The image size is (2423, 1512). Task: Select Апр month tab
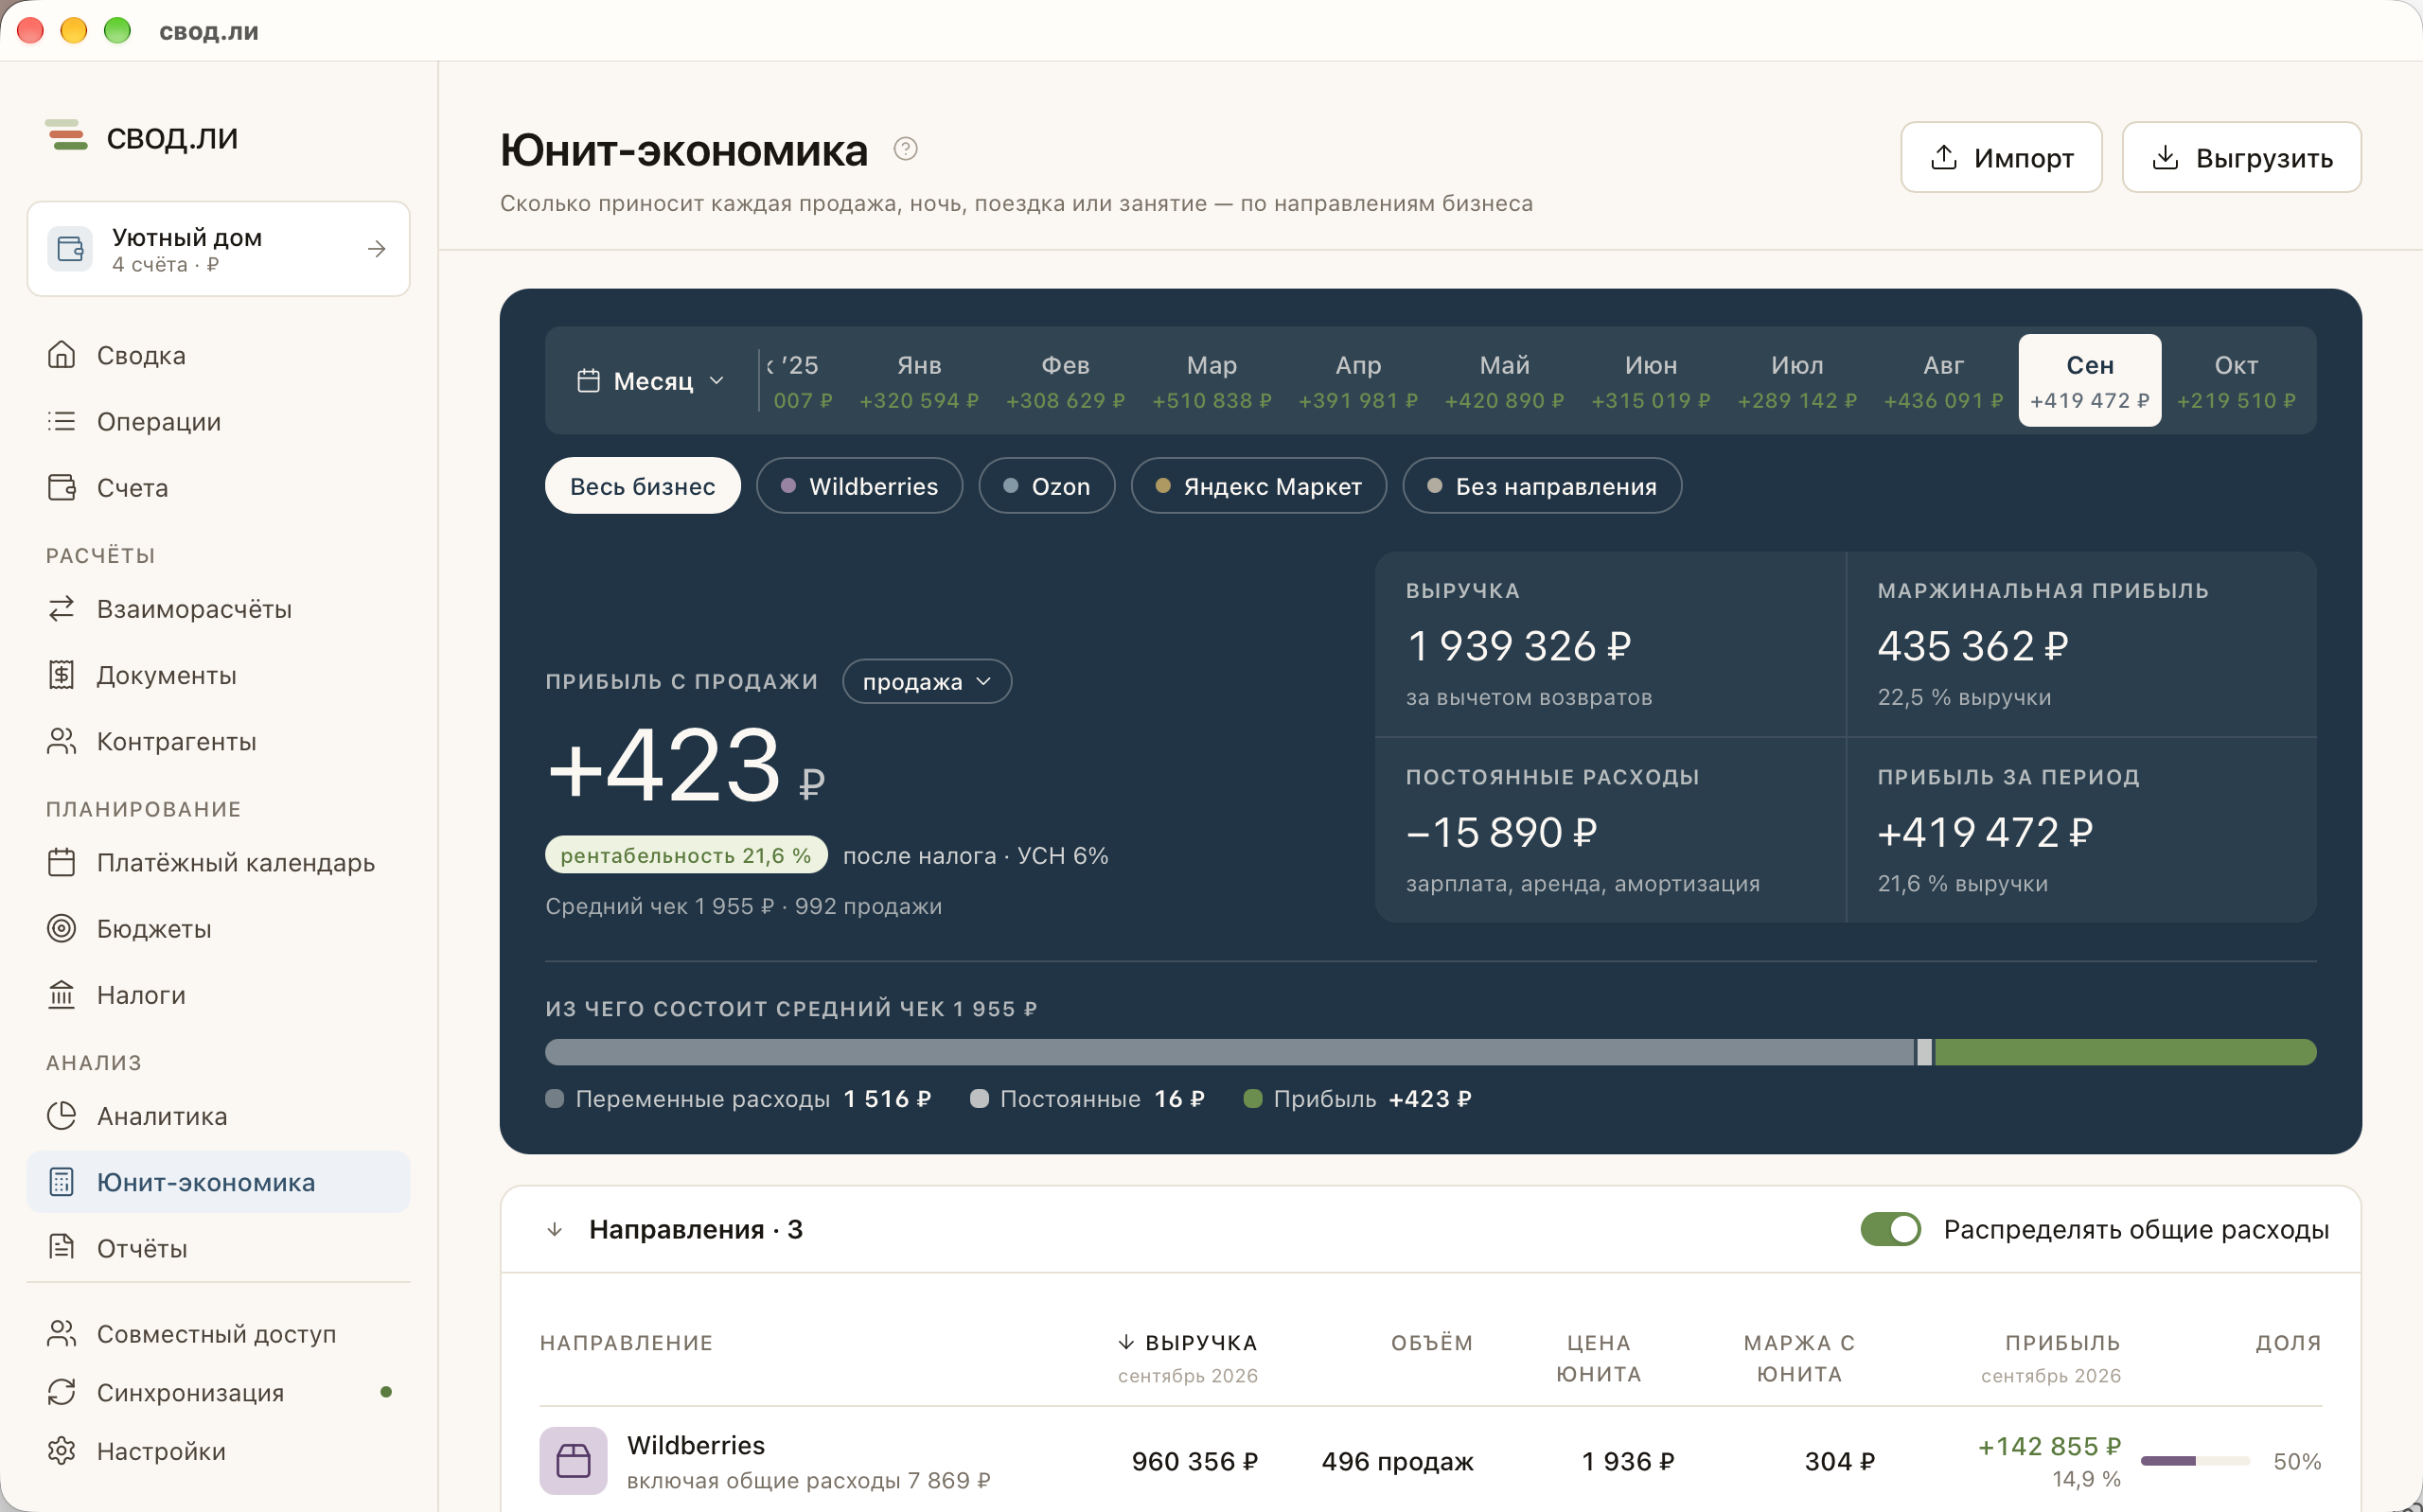(x=1358, y=380)
